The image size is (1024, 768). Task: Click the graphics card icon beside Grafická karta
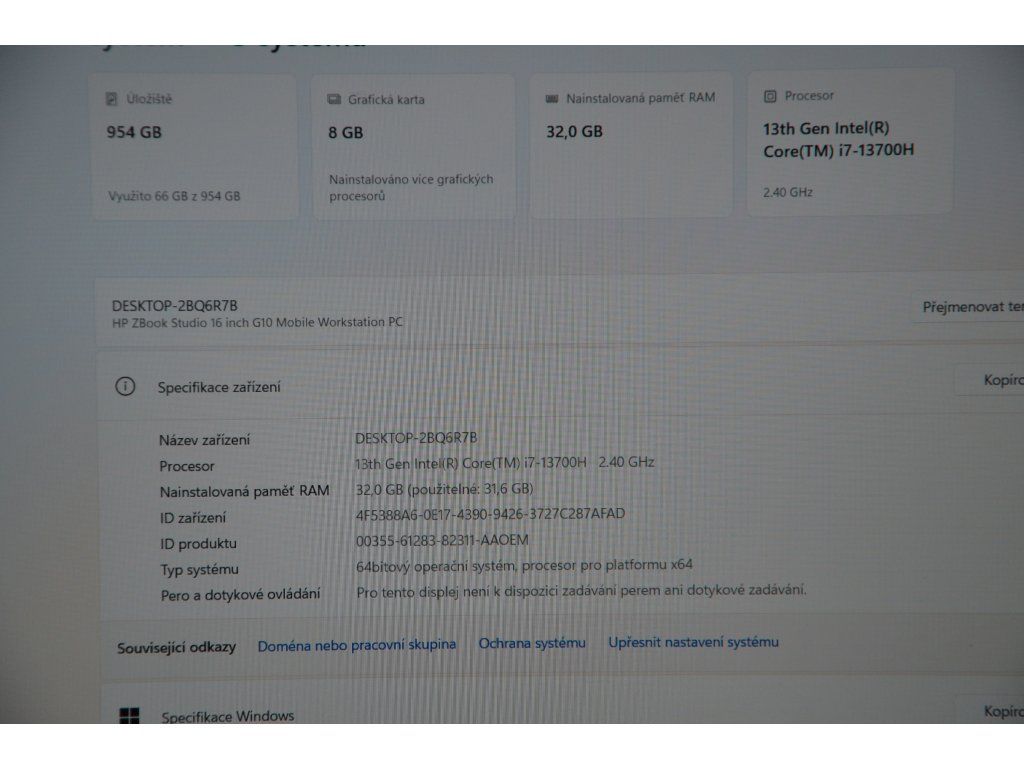(334, 99)
